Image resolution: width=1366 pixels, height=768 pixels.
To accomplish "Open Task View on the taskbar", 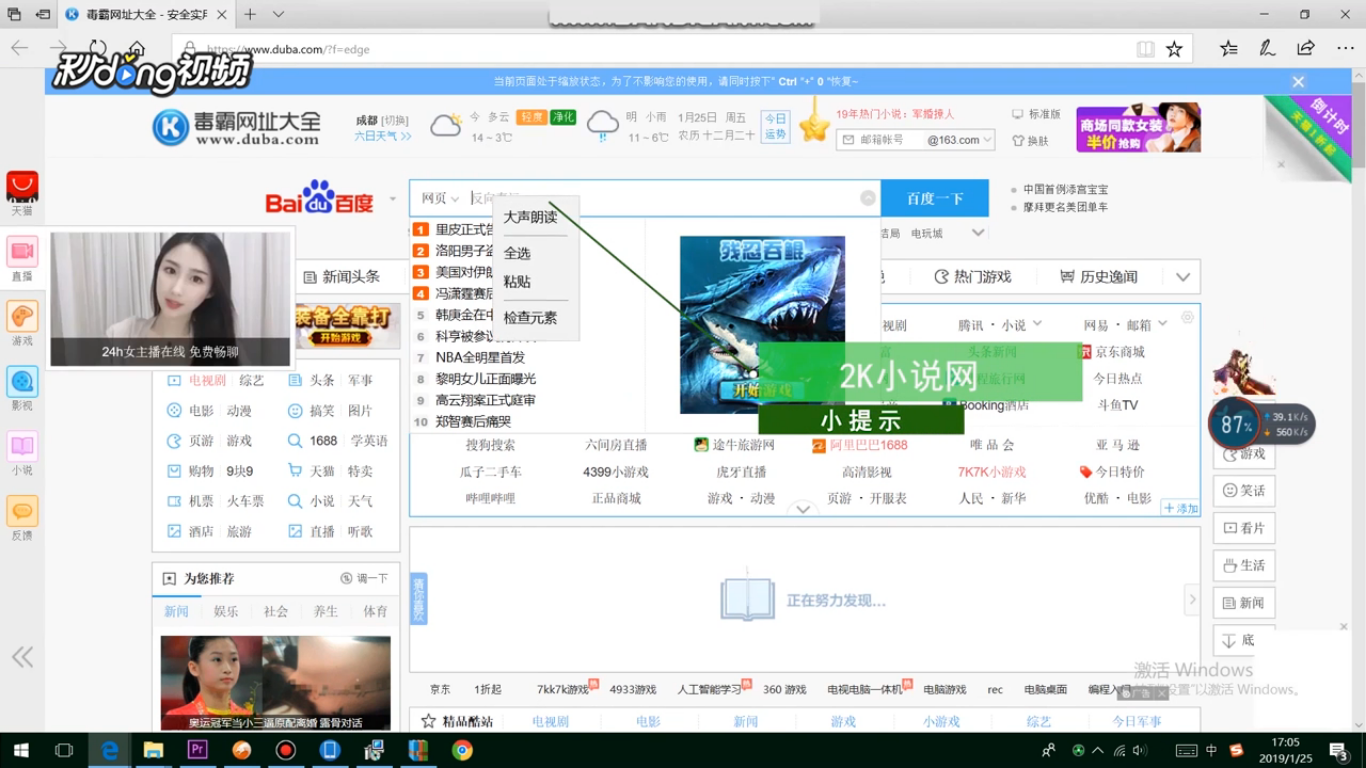I will pos(64,750).
